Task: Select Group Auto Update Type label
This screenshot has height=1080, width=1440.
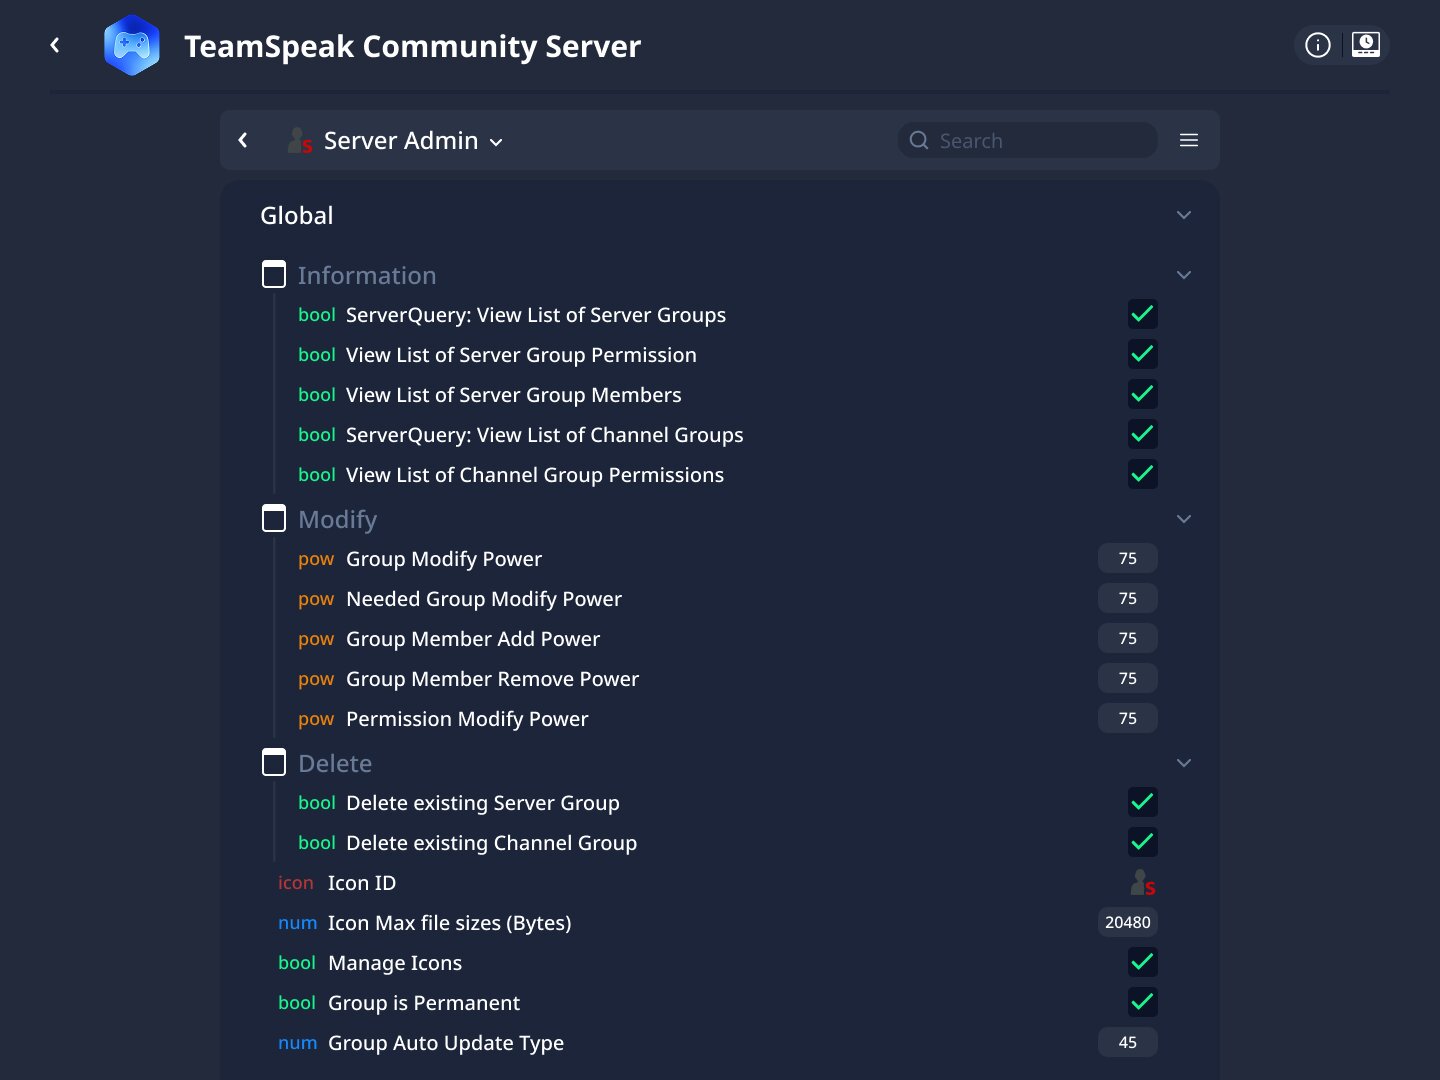Action: pyautogui.click(x=446, y=1043)
